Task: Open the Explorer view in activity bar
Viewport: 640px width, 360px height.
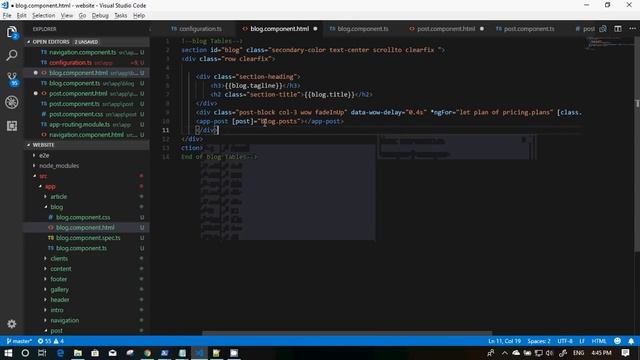Action: pyautogui.click(x=12, y=32)
